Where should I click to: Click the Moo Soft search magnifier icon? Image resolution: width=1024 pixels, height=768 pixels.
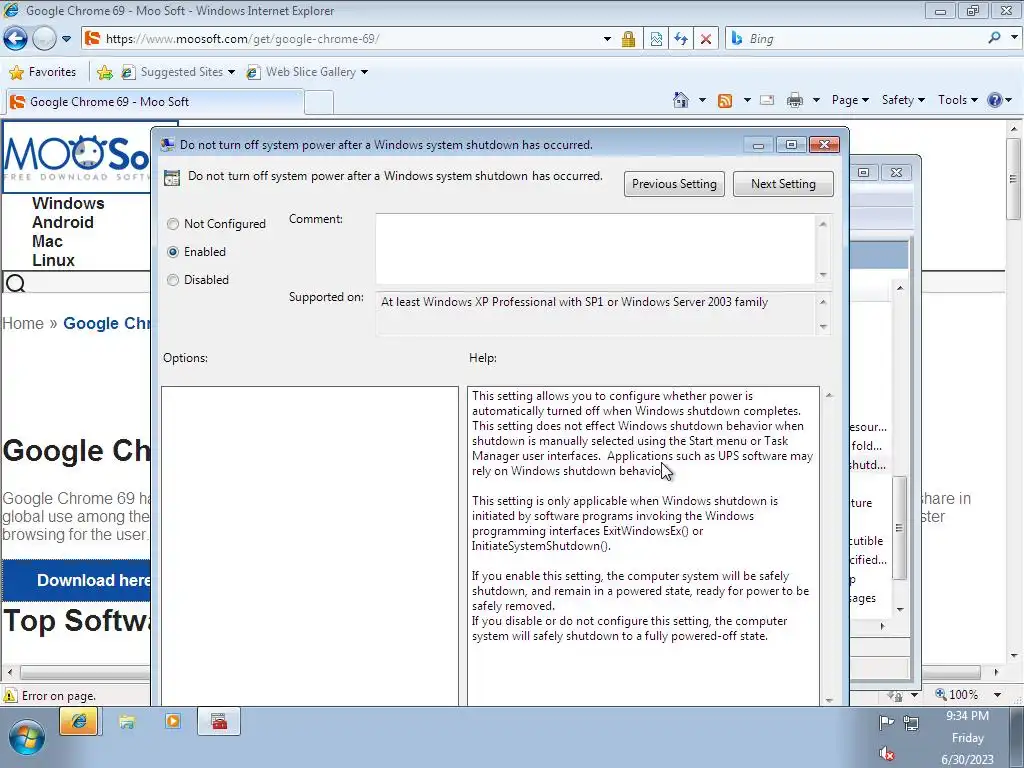click(15, 283)
